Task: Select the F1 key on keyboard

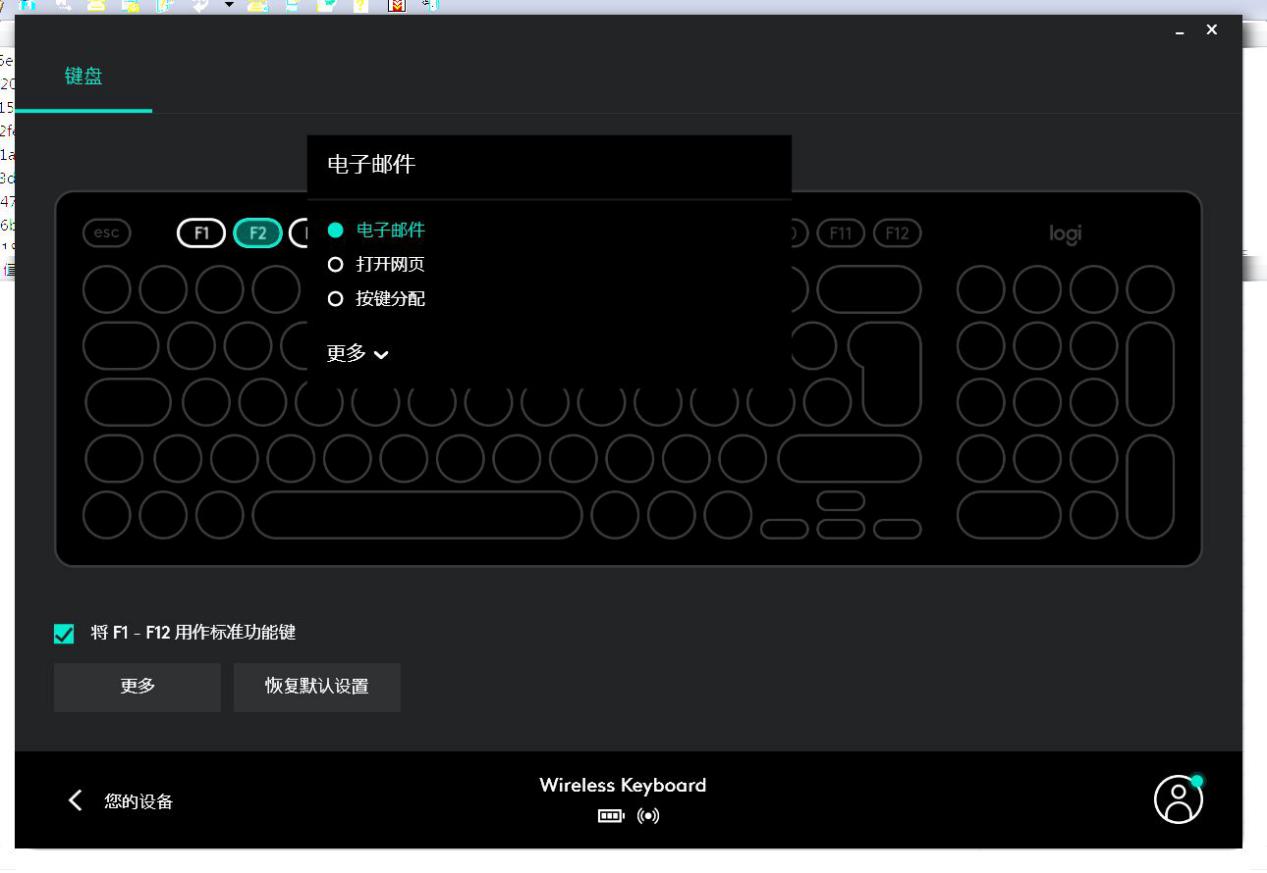Action: coord(201,233)
